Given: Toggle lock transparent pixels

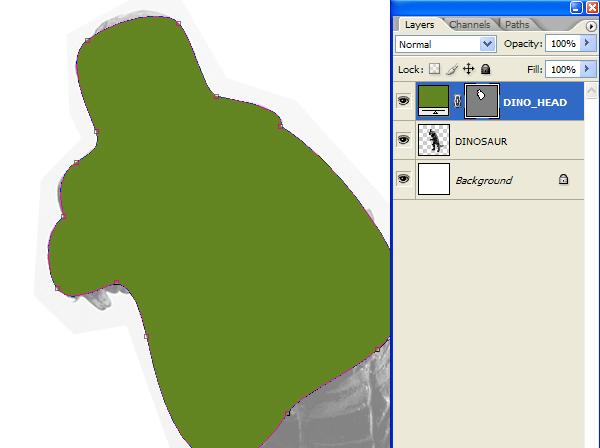Looking at the screenshot, I should tap(434, 69).
